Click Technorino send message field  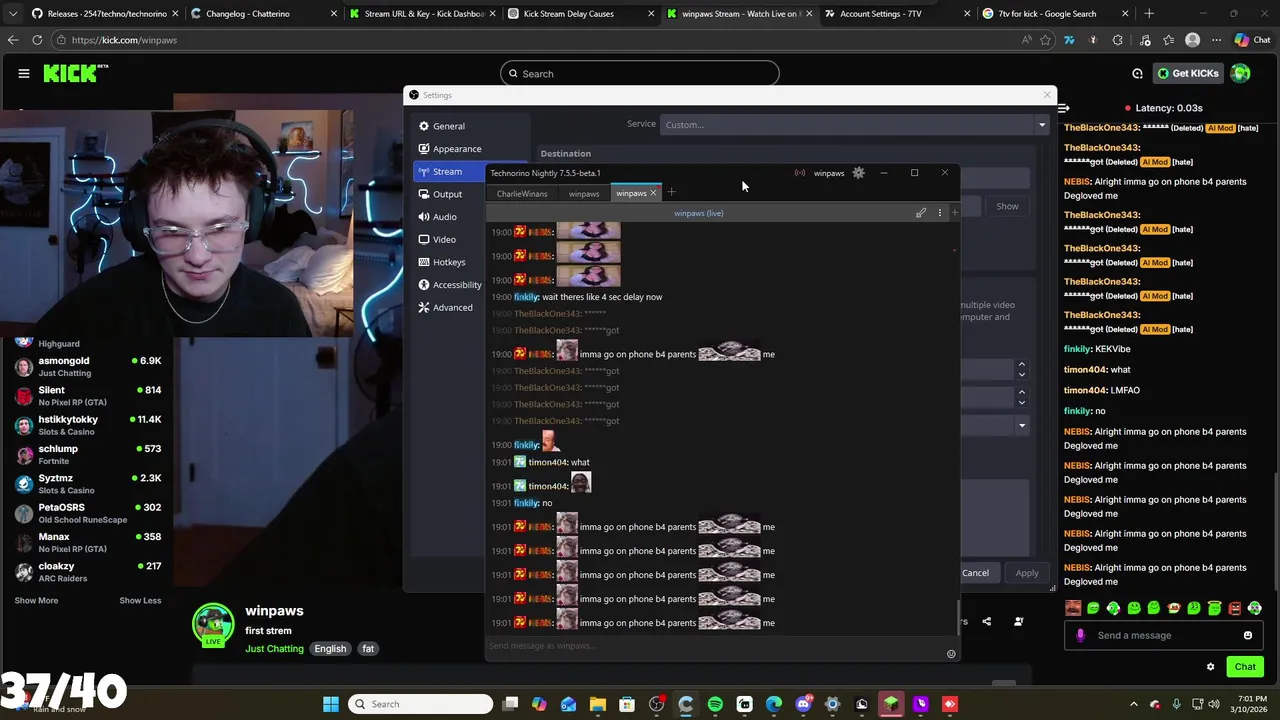point(715,645)
